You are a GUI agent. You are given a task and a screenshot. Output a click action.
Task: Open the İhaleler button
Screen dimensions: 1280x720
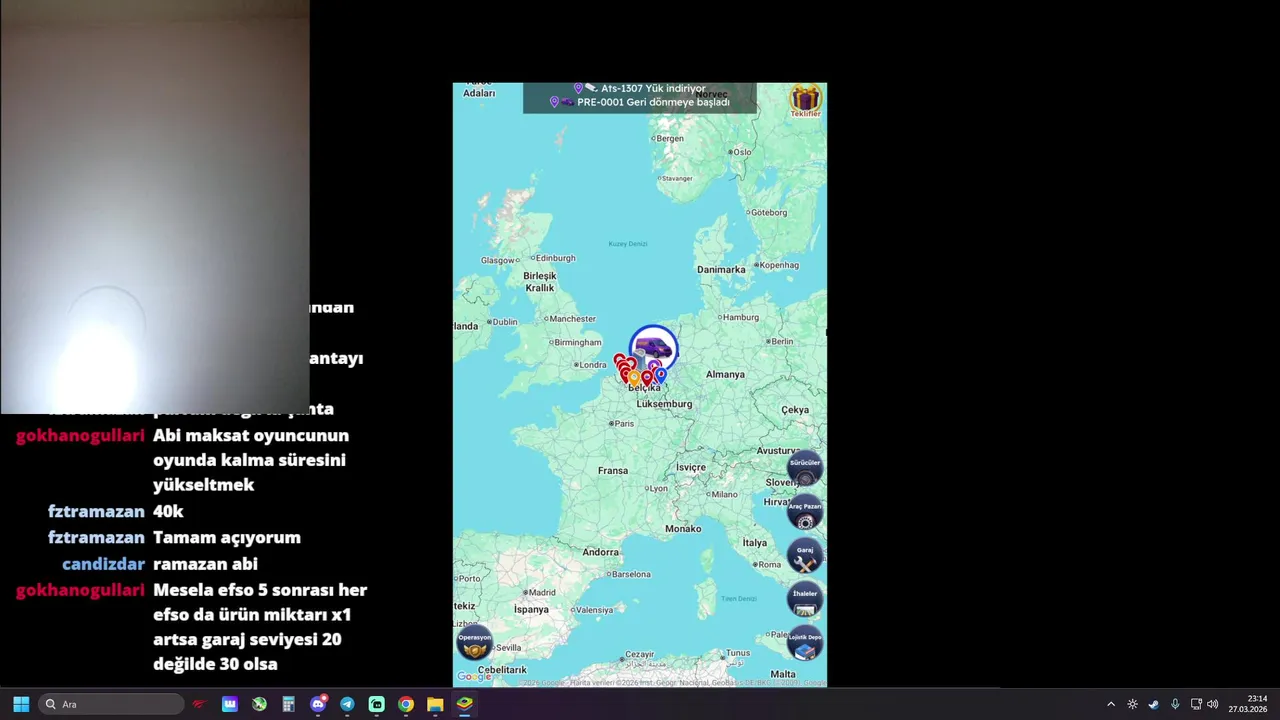pyautogui.click(x=805, y=600)
